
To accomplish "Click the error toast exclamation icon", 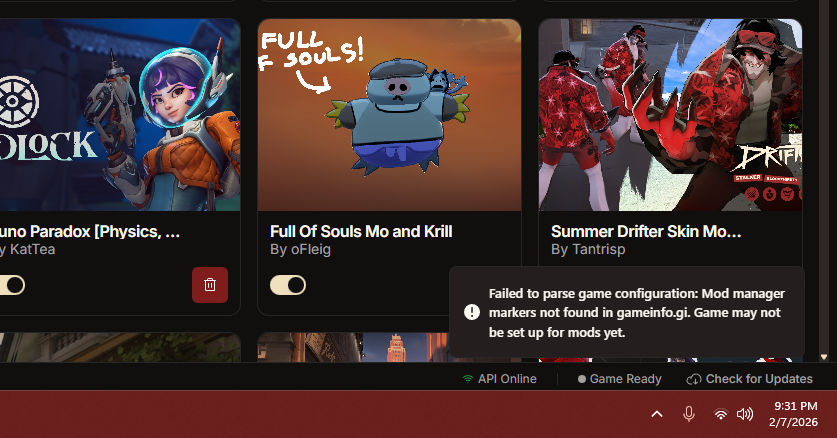I will point(472,312).
